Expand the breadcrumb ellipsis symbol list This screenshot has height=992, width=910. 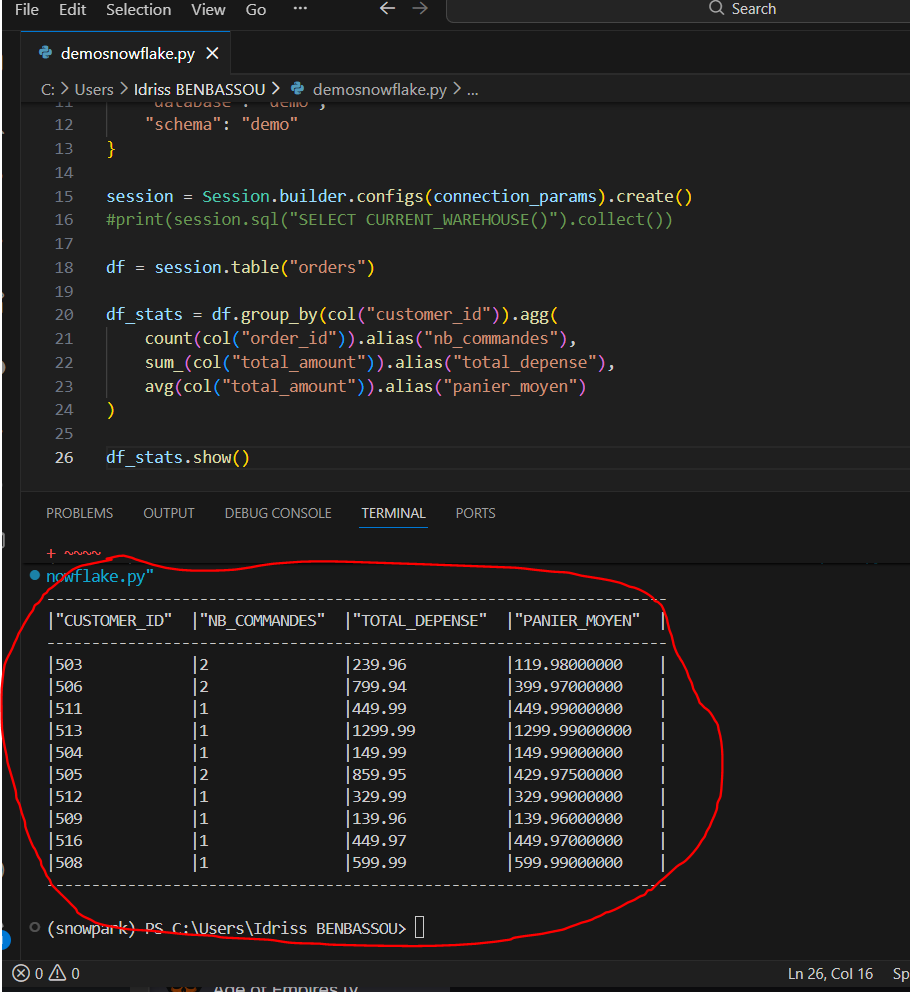click(x=473, y=89)
